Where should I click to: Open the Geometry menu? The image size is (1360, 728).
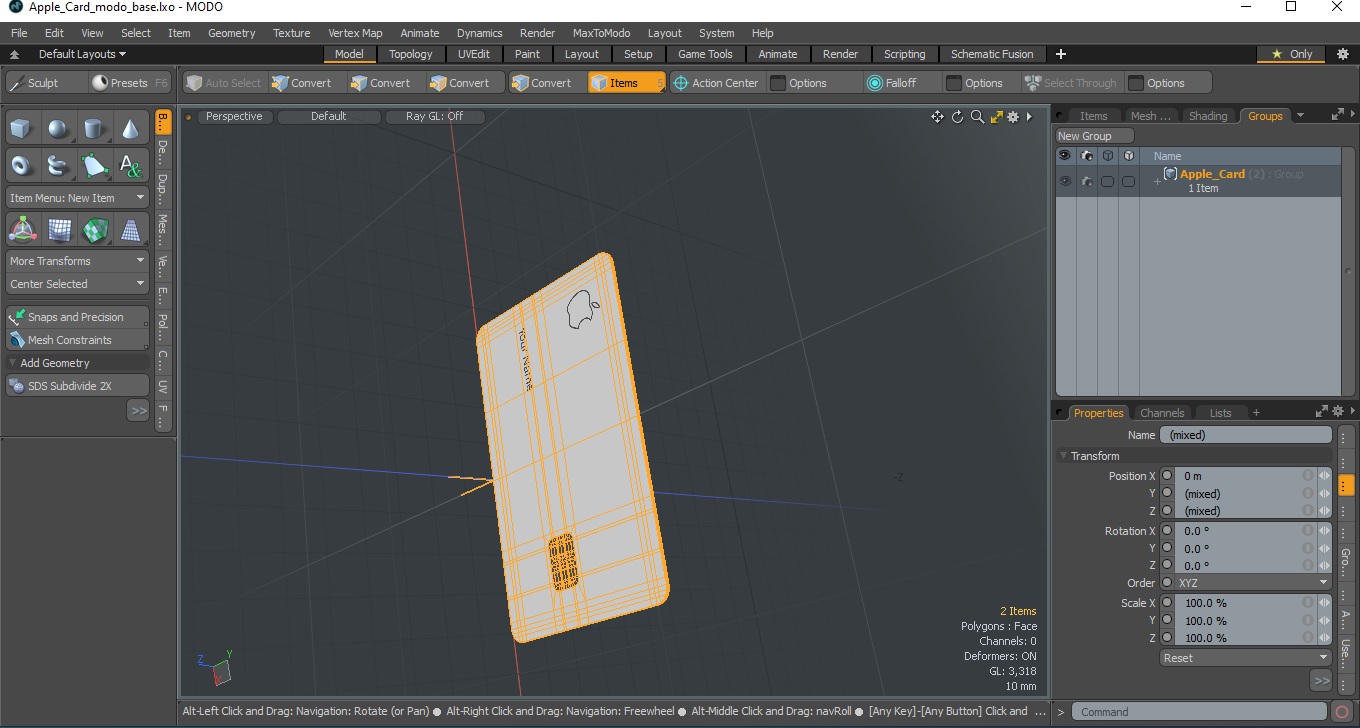[232, 33]
